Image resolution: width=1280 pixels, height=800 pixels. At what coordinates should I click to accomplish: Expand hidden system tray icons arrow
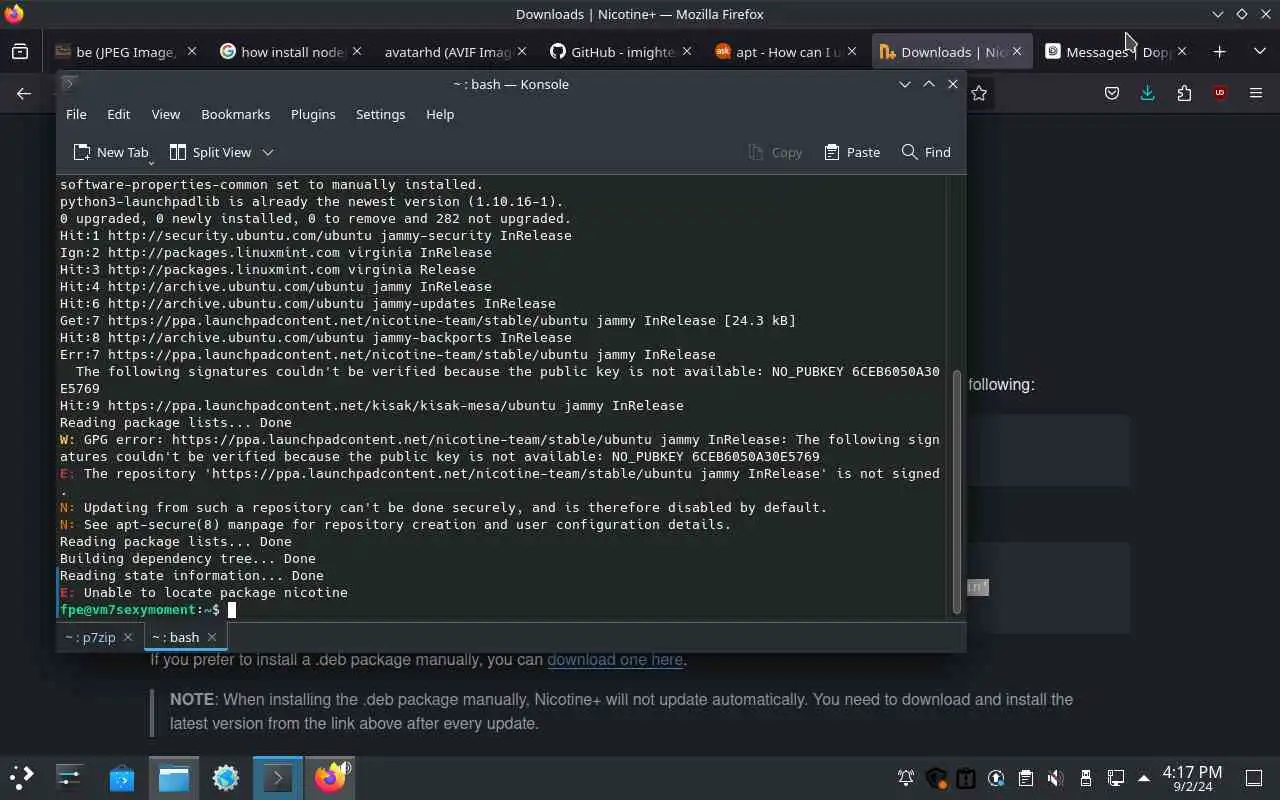click(x=1144, y=778)
